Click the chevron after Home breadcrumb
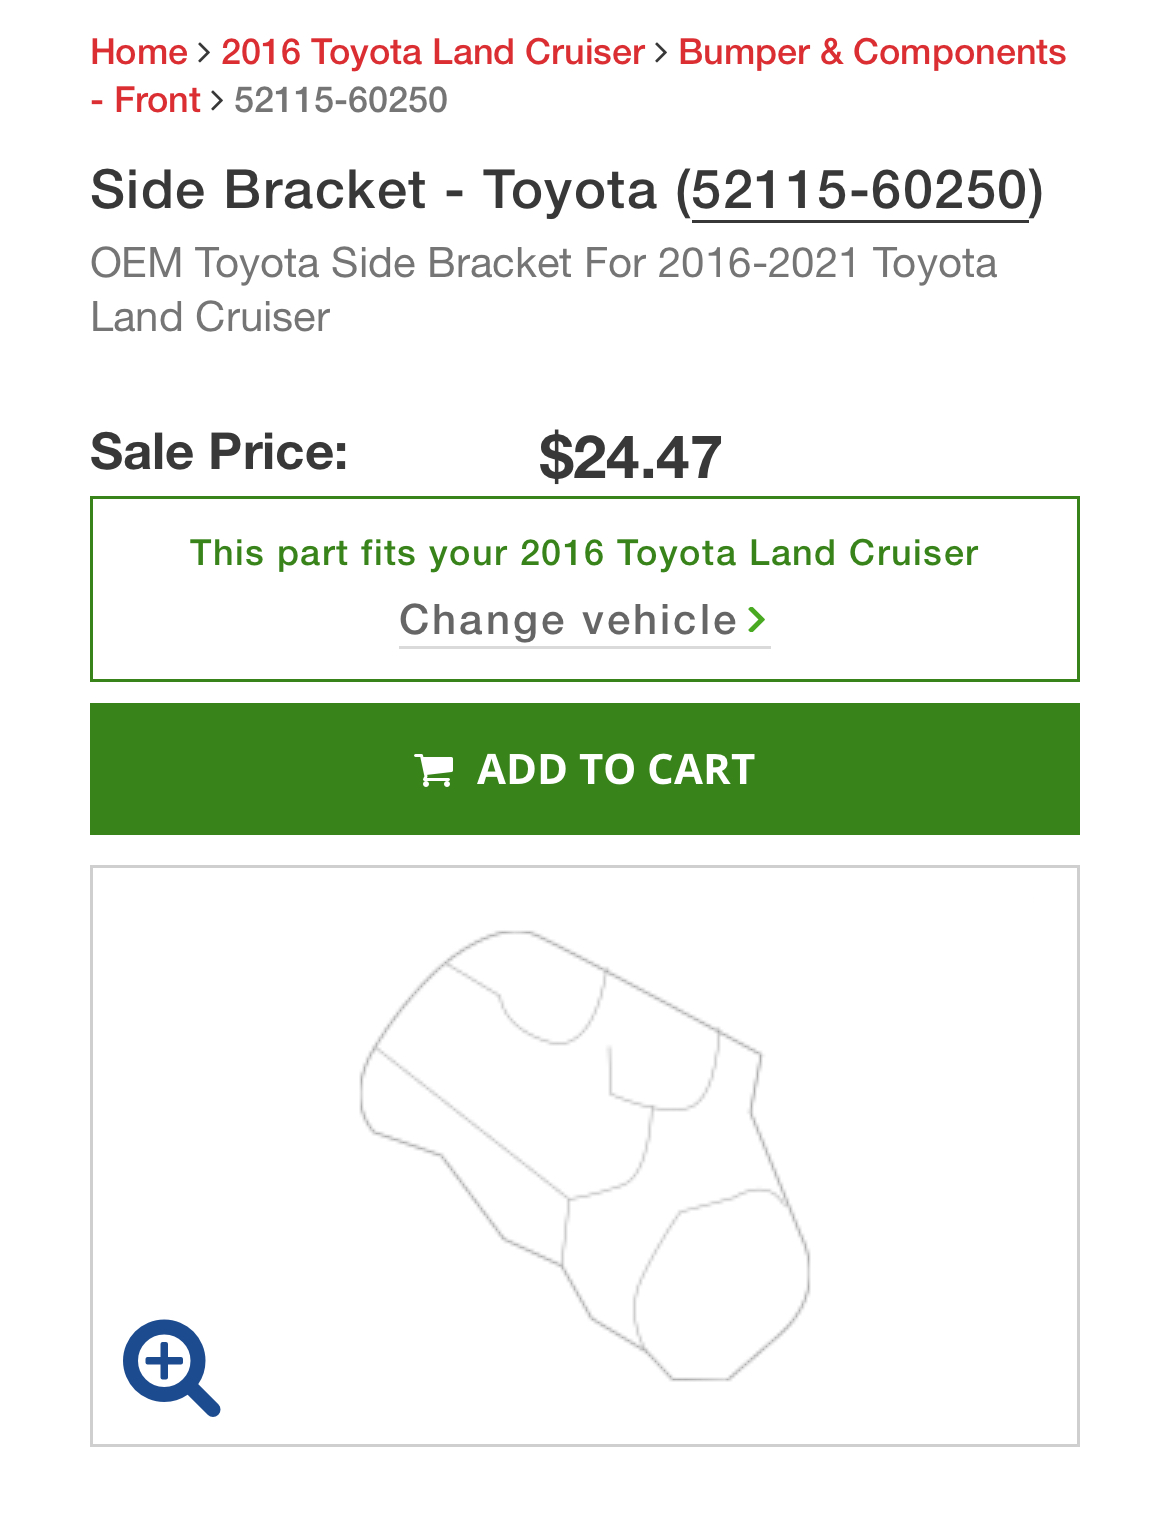This screenshot has height=1531, width=1170. click(204, 52)
